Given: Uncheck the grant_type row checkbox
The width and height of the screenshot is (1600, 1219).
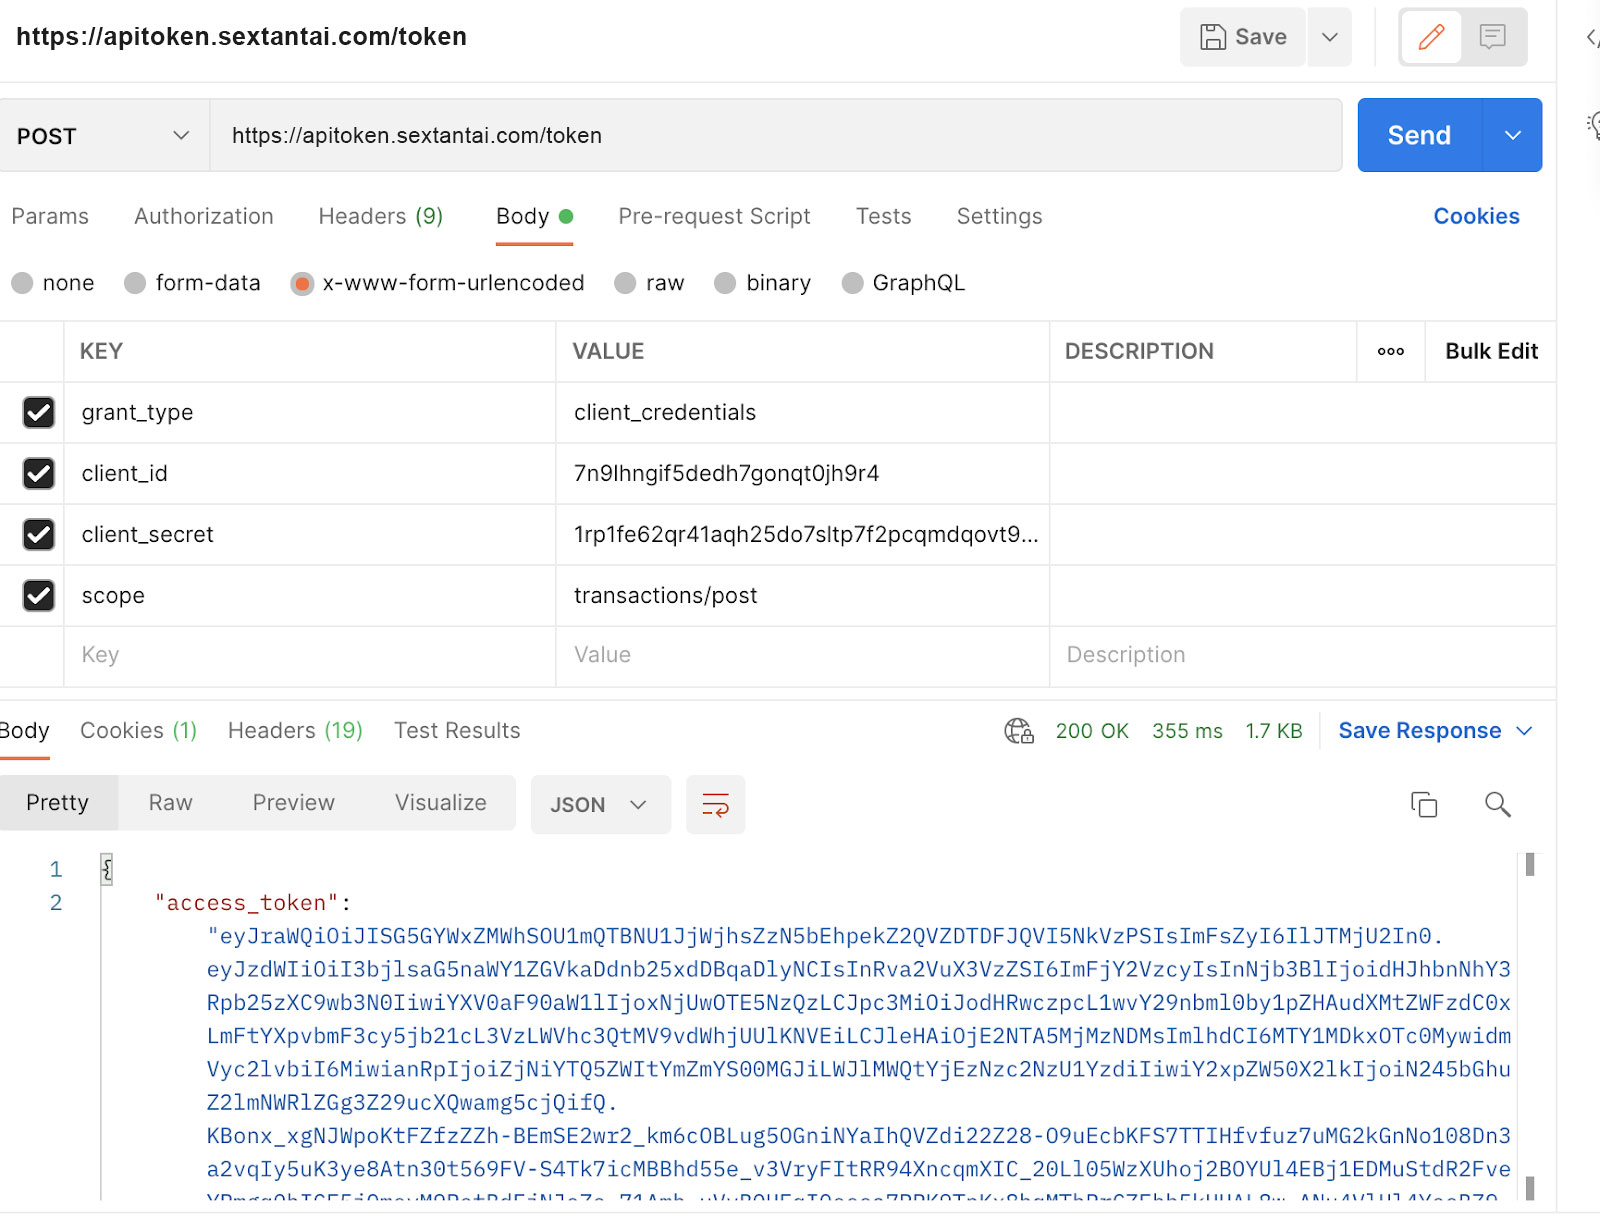Looking at the screenshot, I should [x=39, y=412].
